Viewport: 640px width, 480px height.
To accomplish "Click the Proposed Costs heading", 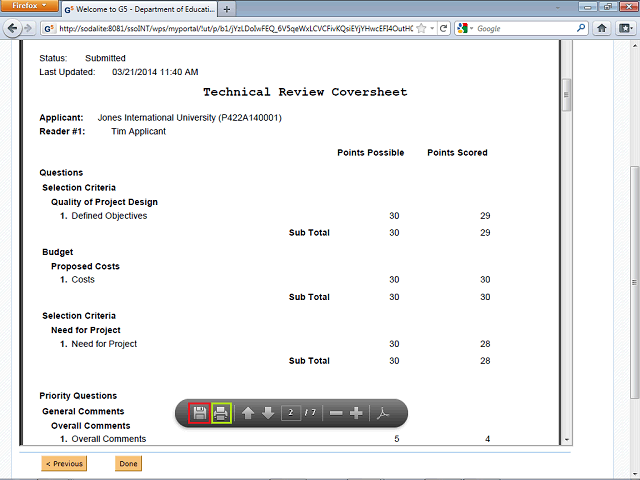I will point(85,267).
